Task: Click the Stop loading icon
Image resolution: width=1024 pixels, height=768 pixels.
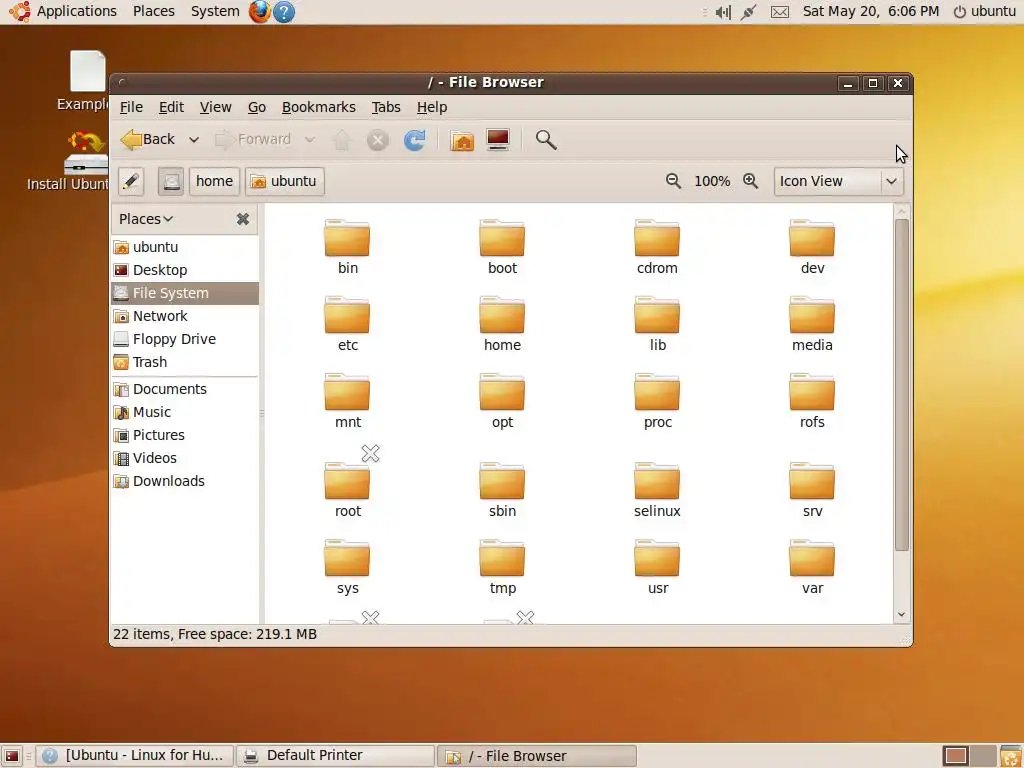Action: (x=377, y=140)
